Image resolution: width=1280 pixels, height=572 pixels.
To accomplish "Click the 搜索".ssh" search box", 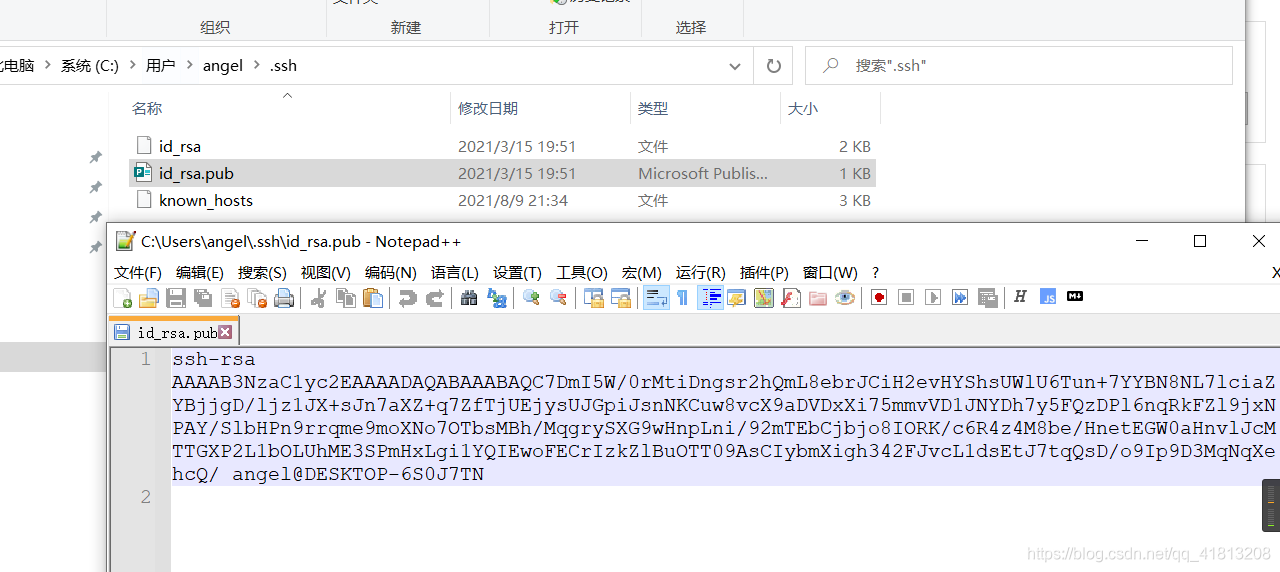I will (1019, 66).
